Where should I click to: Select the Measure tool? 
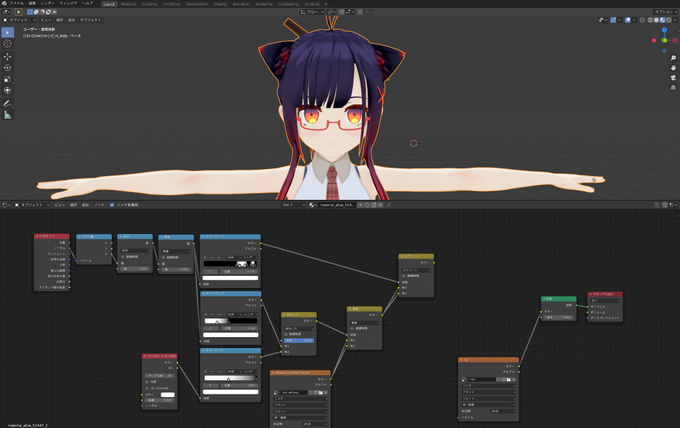[7, 114]
